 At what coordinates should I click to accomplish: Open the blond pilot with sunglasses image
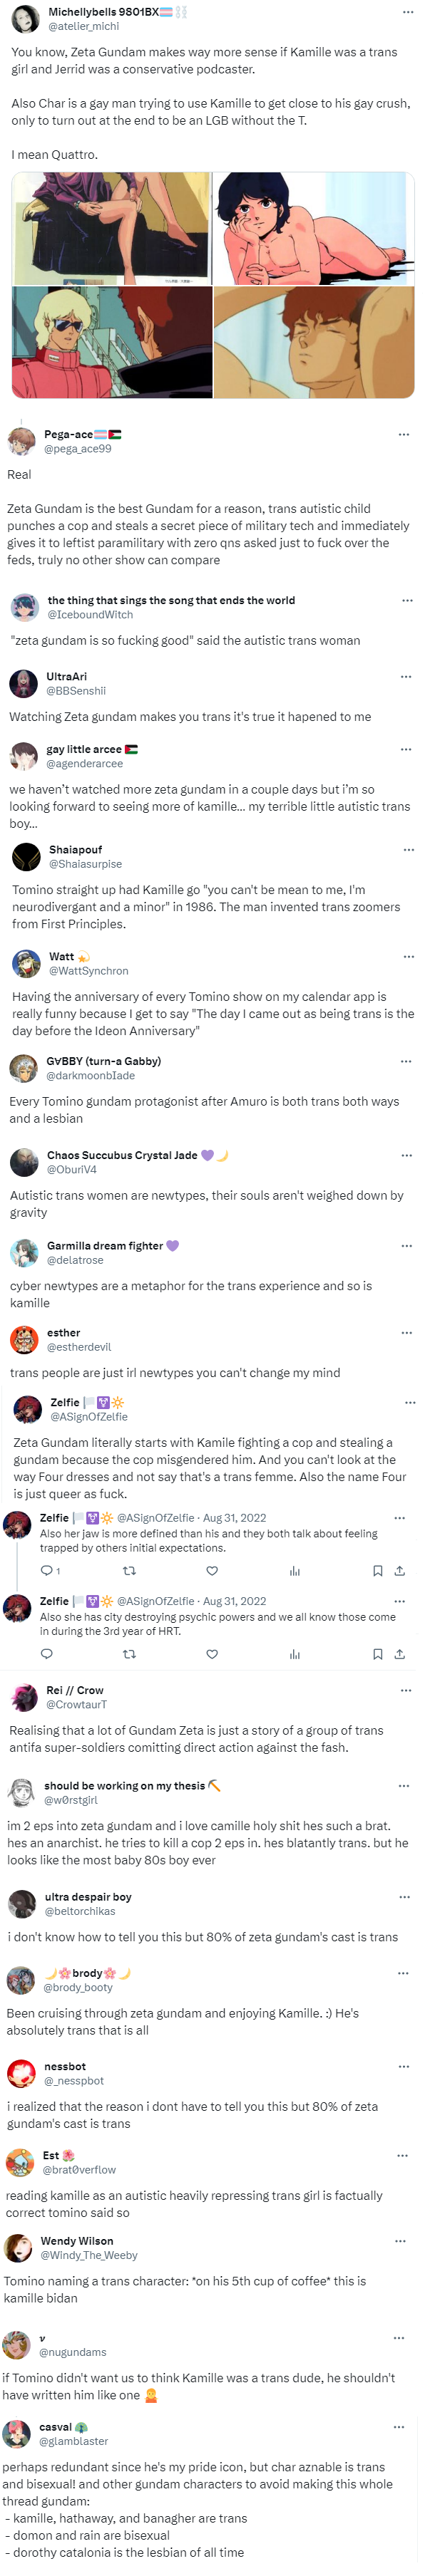pyautogui.click(x=111, y=343)
